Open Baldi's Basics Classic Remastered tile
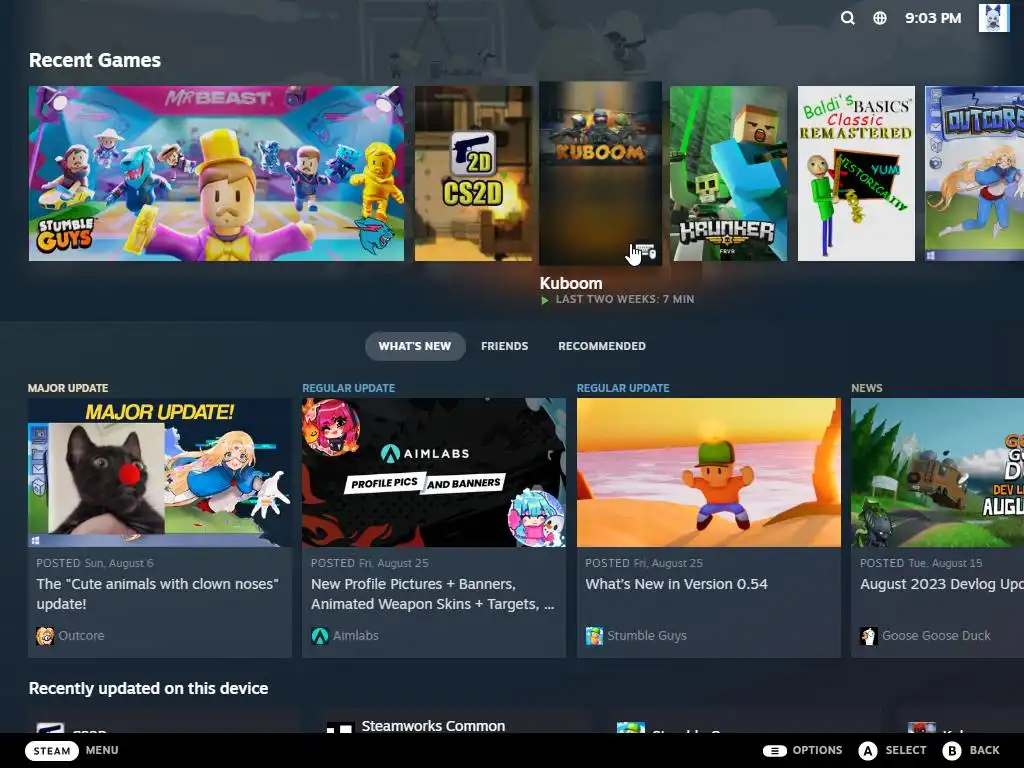This screenshot has height=768, width=1024. [x=856, y=173]
